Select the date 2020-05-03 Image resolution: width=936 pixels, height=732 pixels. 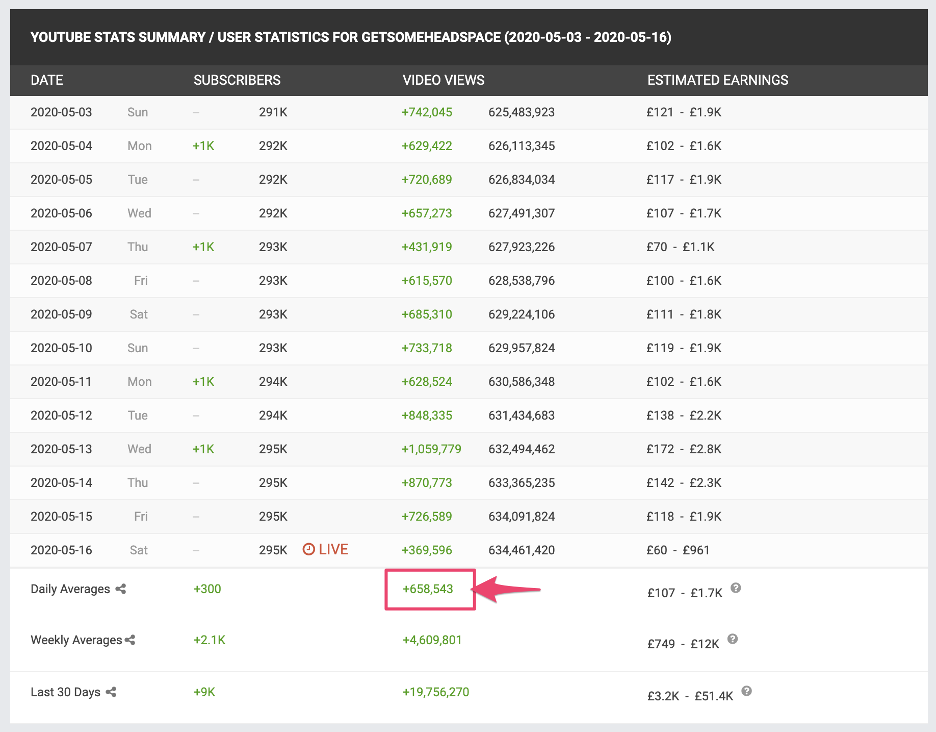[61, 112]
